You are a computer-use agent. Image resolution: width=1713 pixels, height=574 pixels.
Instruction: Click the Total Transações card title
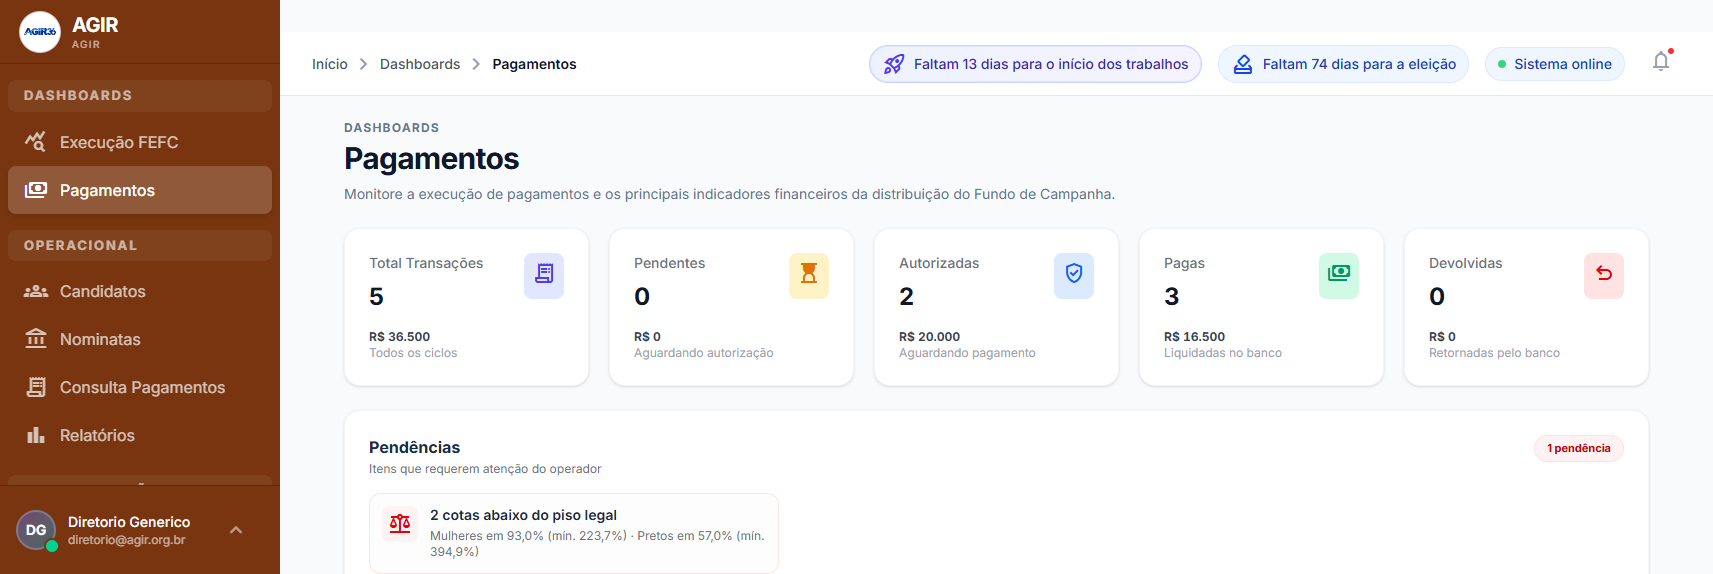(426, 263)
